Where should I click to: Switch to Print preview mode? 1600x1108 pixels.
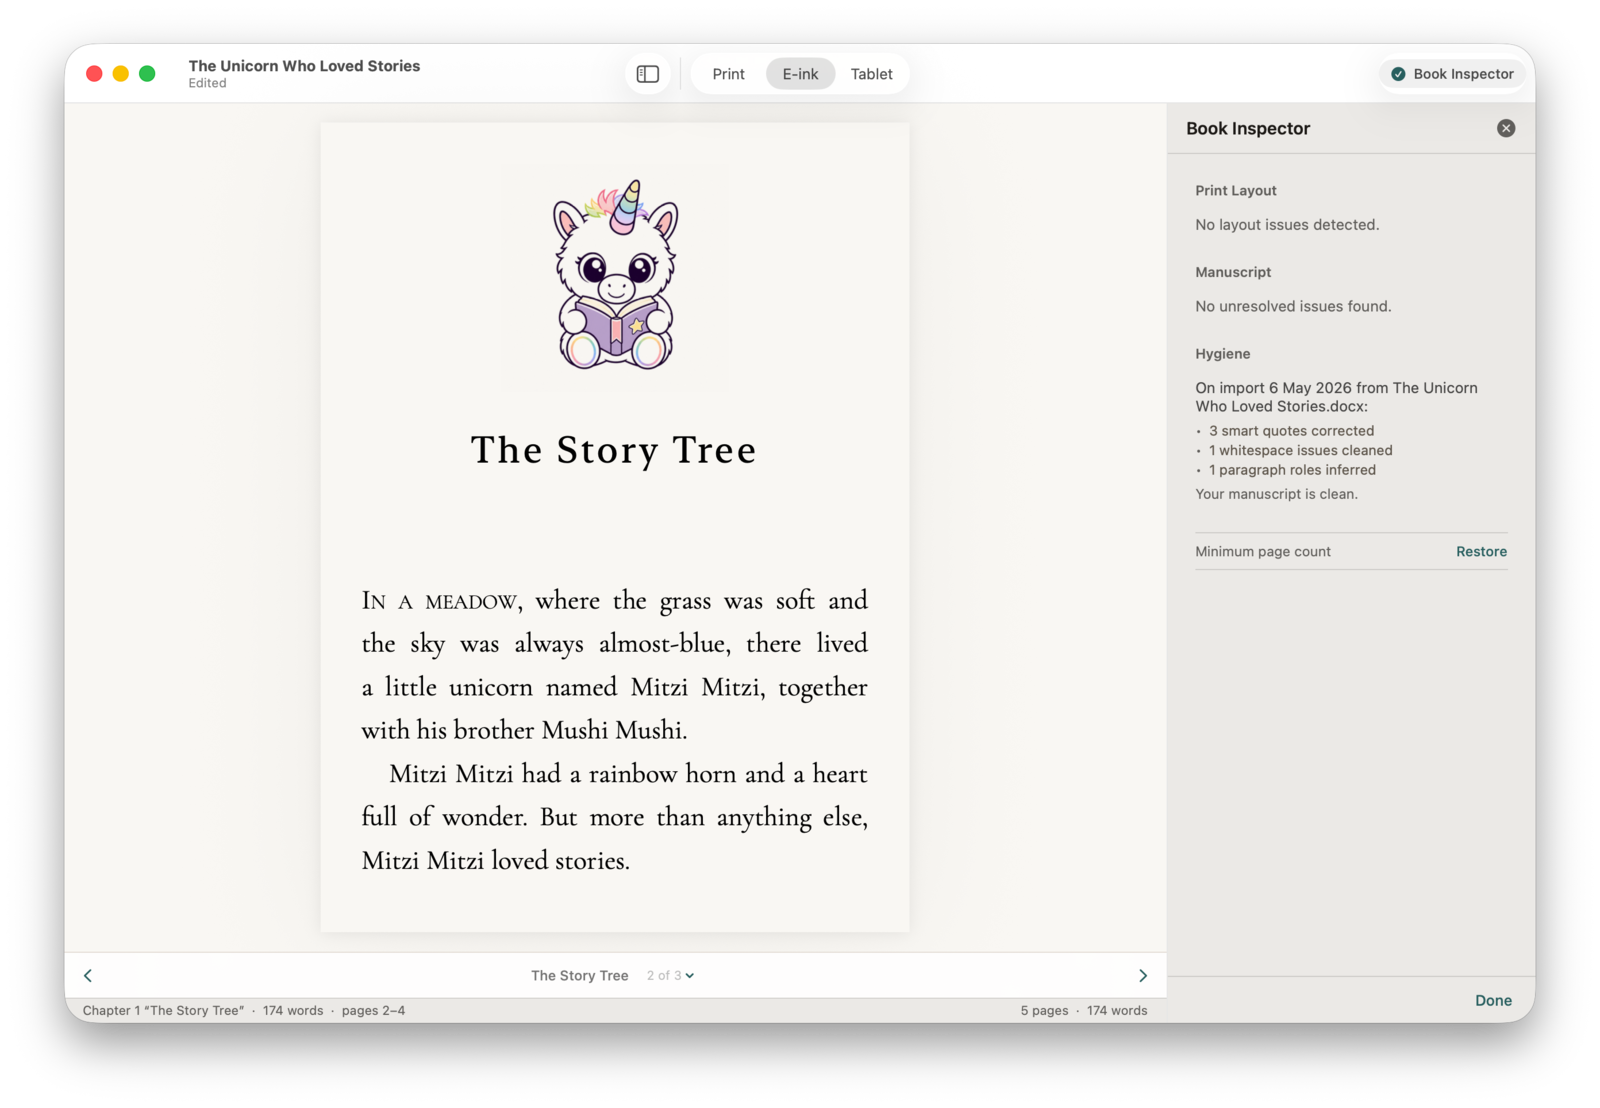coord(728,74)
